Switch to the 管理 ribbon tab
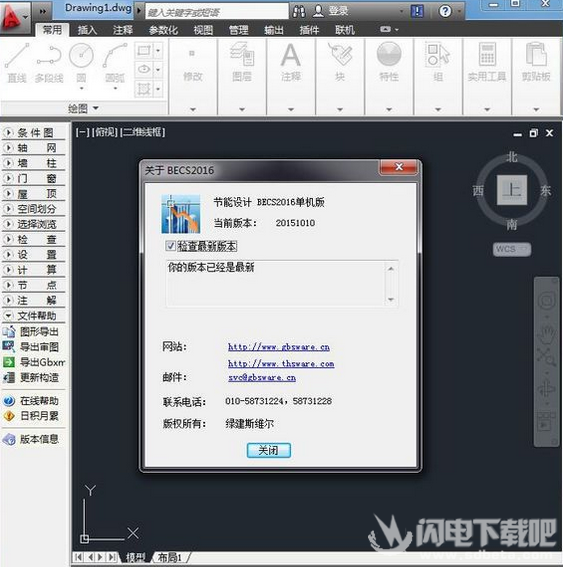Image resolution: width=563 pixels, height=567 pixels. pos(238,30)
